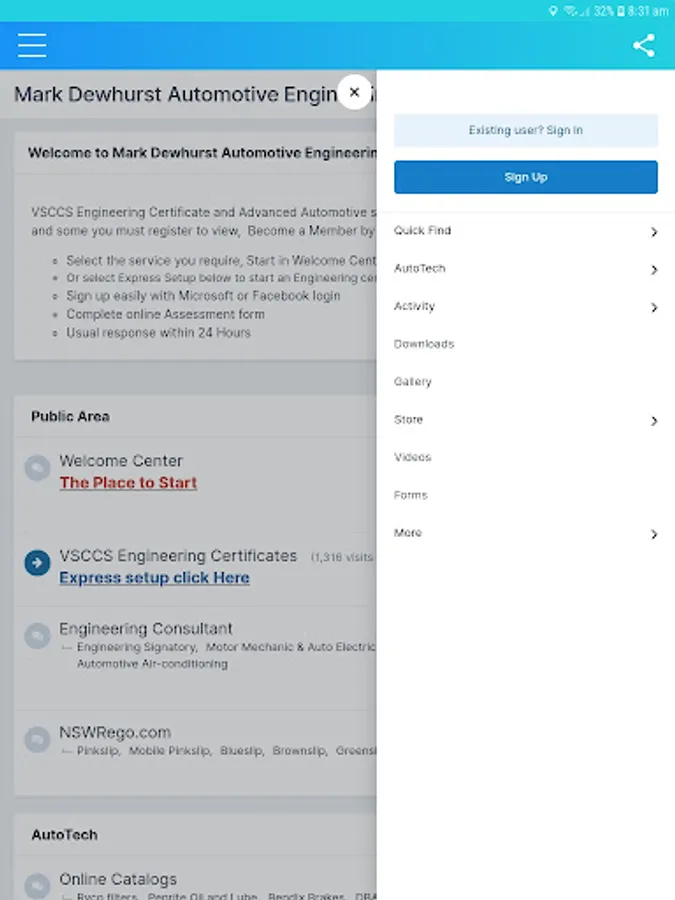This screenshot has width=675, height=900.
Task: Click Express setup click Here link
Action: coord(154,577)
